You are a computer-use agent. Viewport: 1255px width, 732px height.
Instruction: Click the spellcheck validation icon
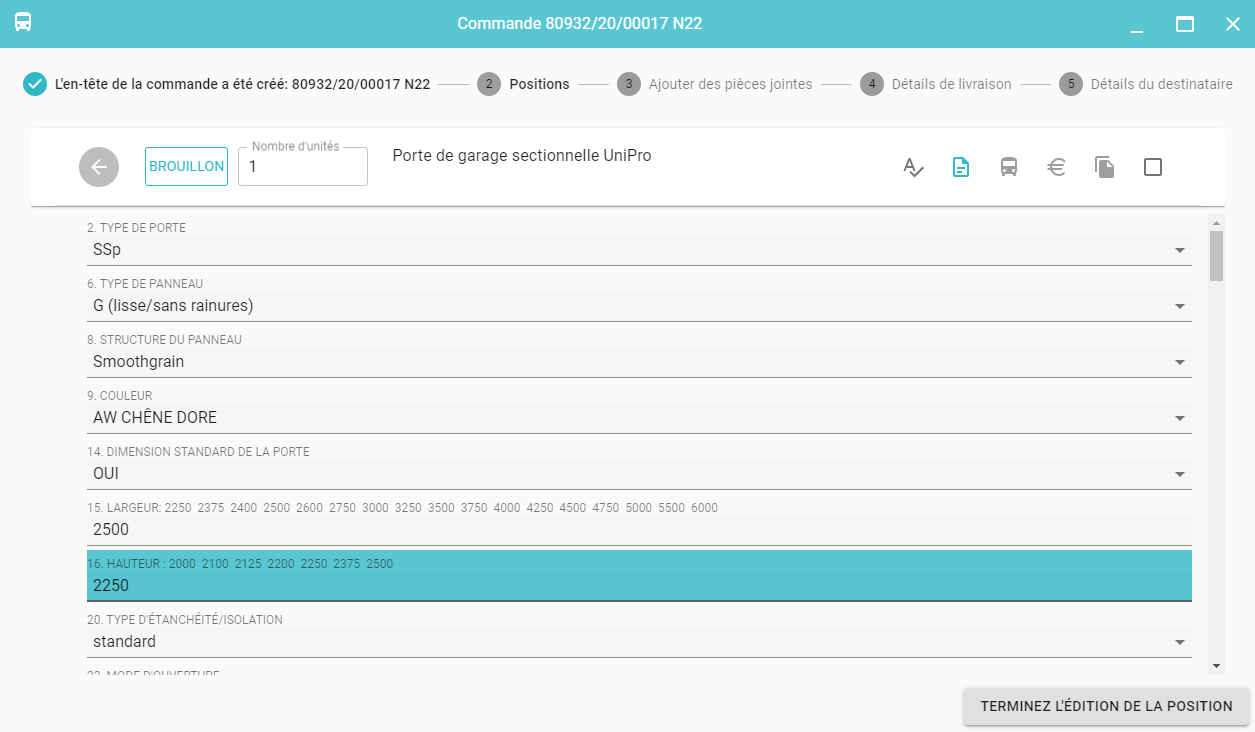(x=913, y=167)
